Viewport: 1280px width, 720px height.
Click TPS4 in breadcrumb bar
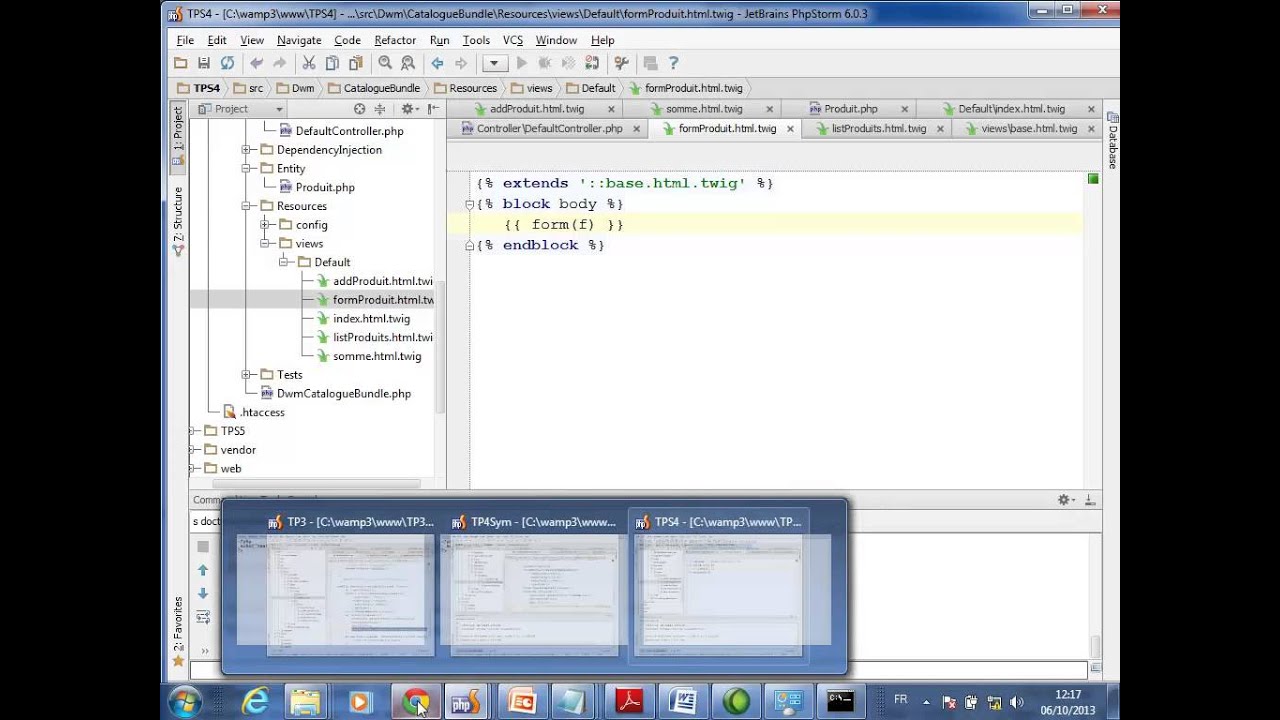(199, 88)
